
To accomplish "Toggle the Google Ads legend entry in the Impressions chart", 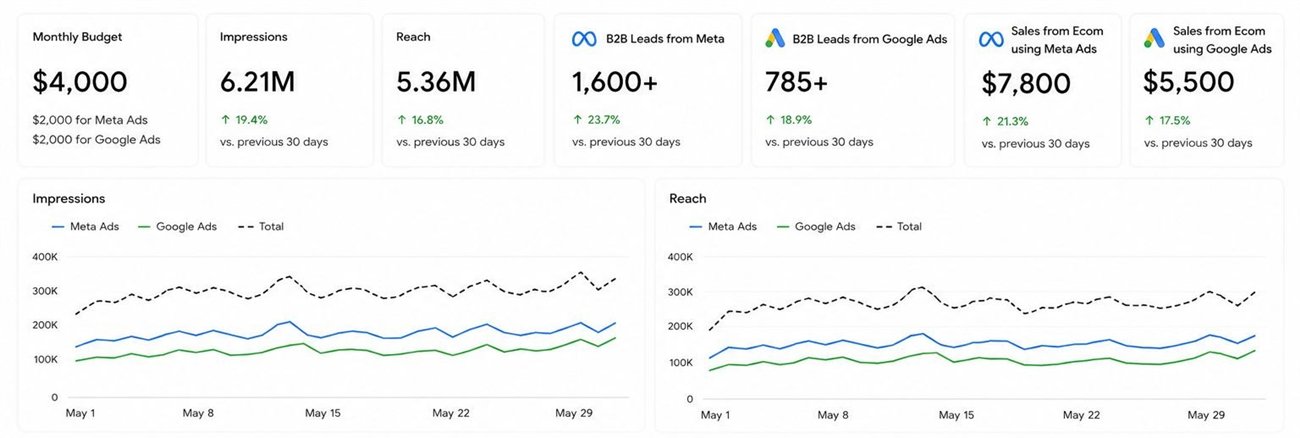I will (x=177, y=227).
